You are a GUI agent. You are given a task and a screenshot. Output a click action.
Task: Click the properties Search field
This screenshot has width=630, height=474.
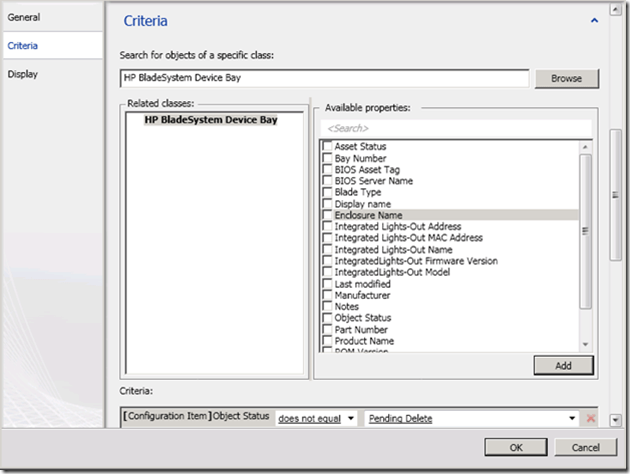455,128
